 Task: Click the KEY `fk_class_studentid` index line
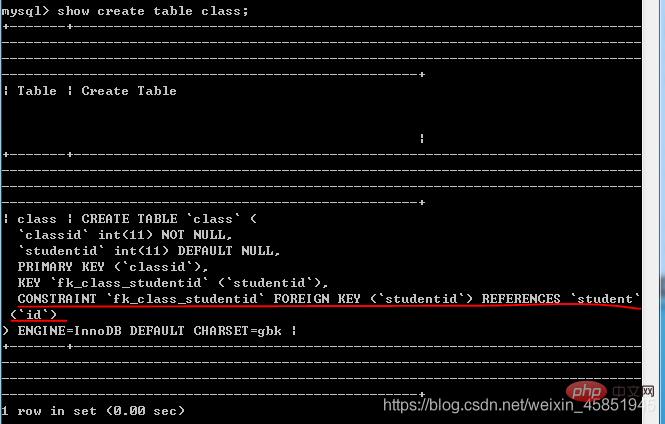click(x=173, y=283)
